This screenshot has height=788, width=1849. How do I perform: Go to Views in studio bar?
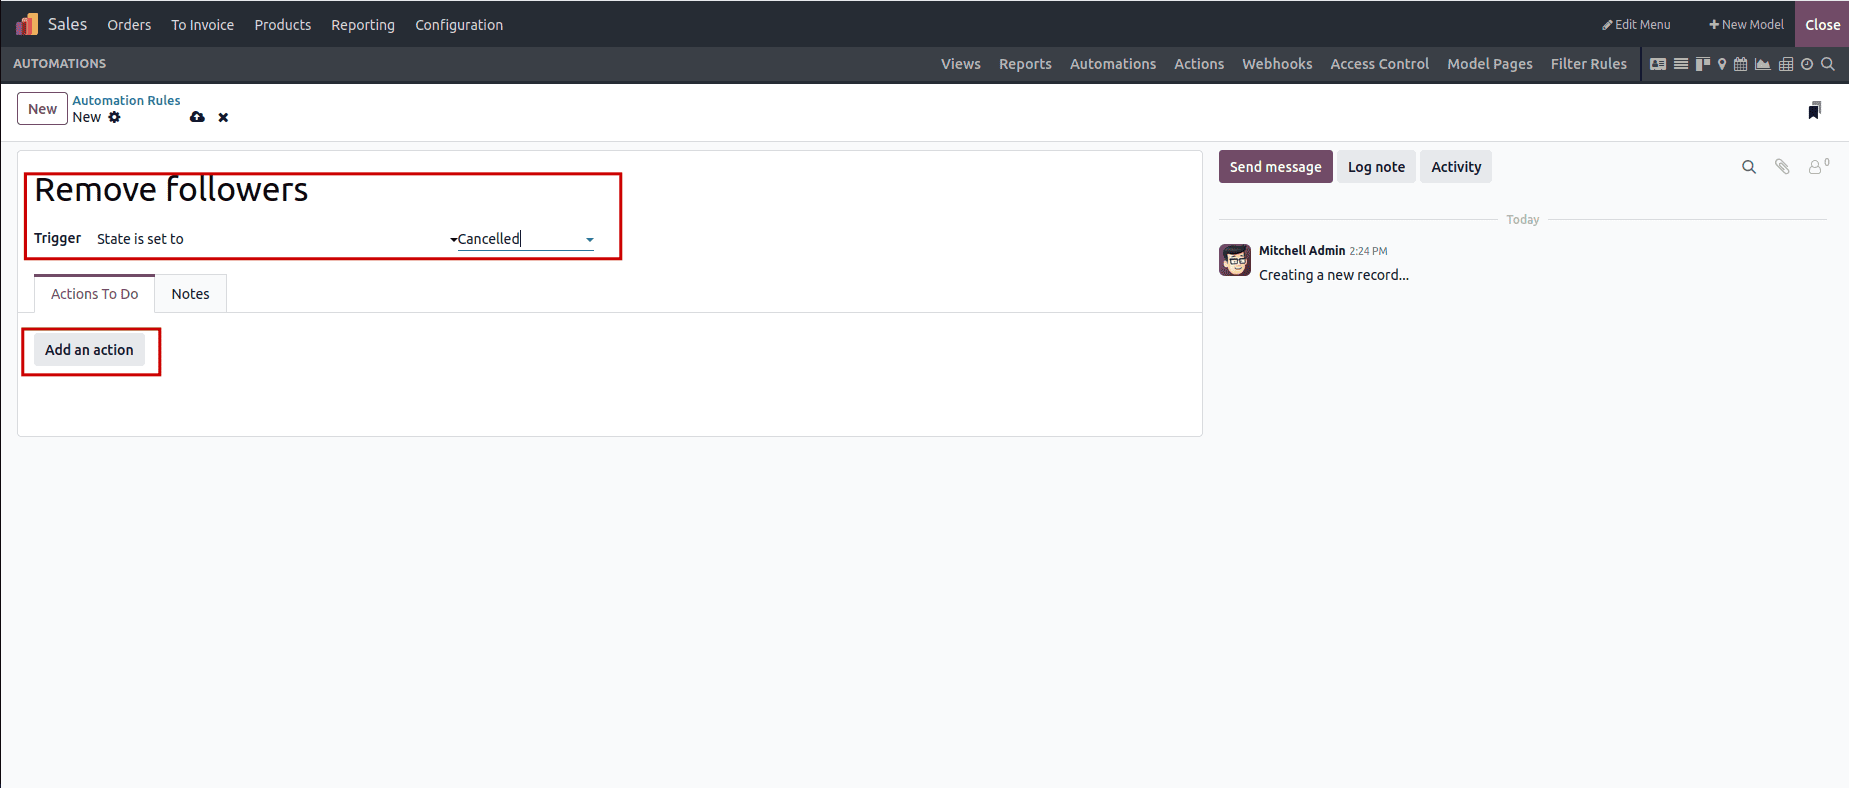tap(960, 64)
